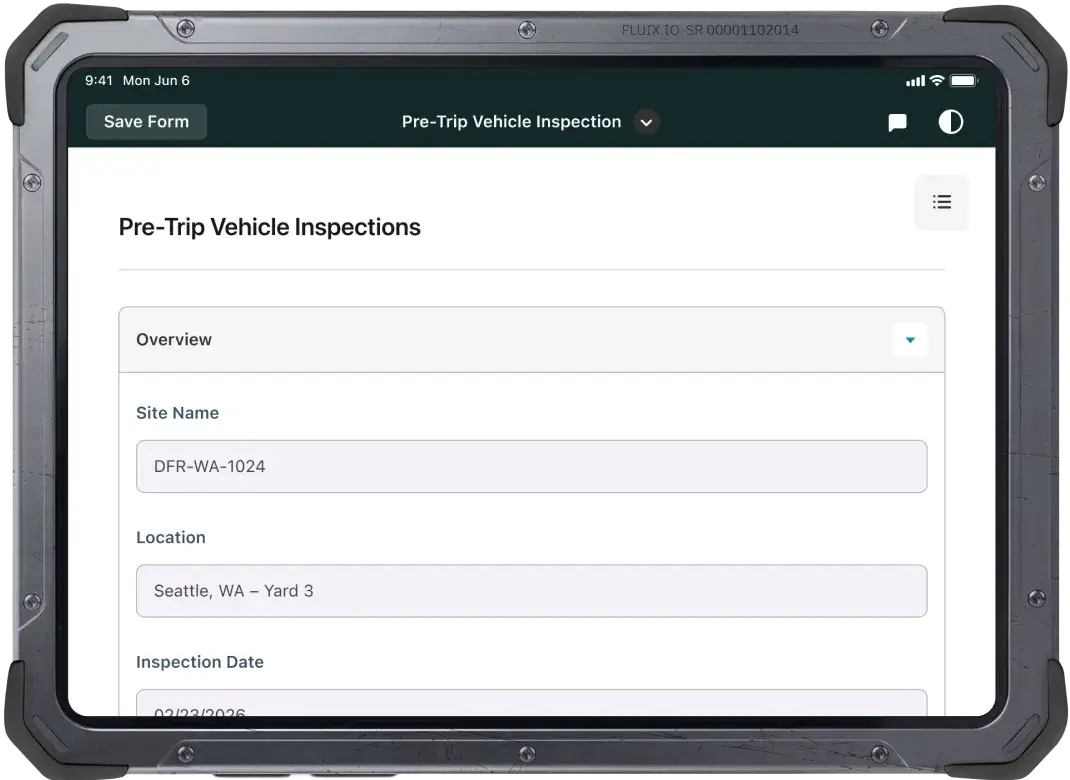Click inside the Site Name field
This screenshot has width=1070, height=780.
pyautogui.click(x=531, y=466)
